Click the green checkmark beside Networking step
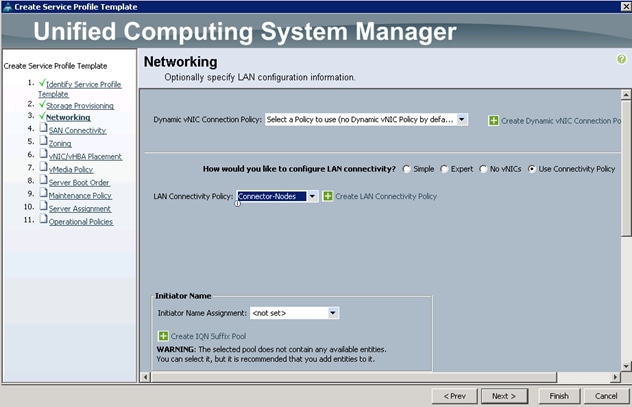632x407 pixels. 42,116
